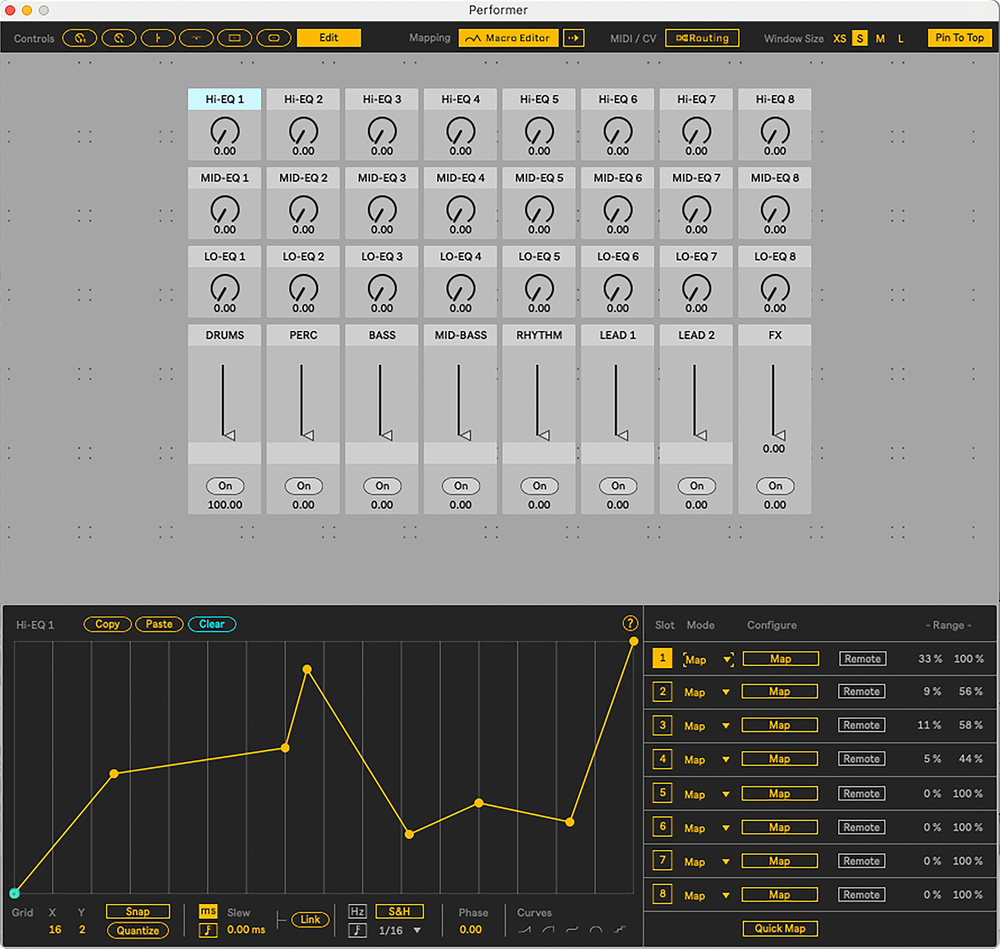Screen dimensions: 1000x949
Task: Select the first curve shape preset
Action: 525,931
